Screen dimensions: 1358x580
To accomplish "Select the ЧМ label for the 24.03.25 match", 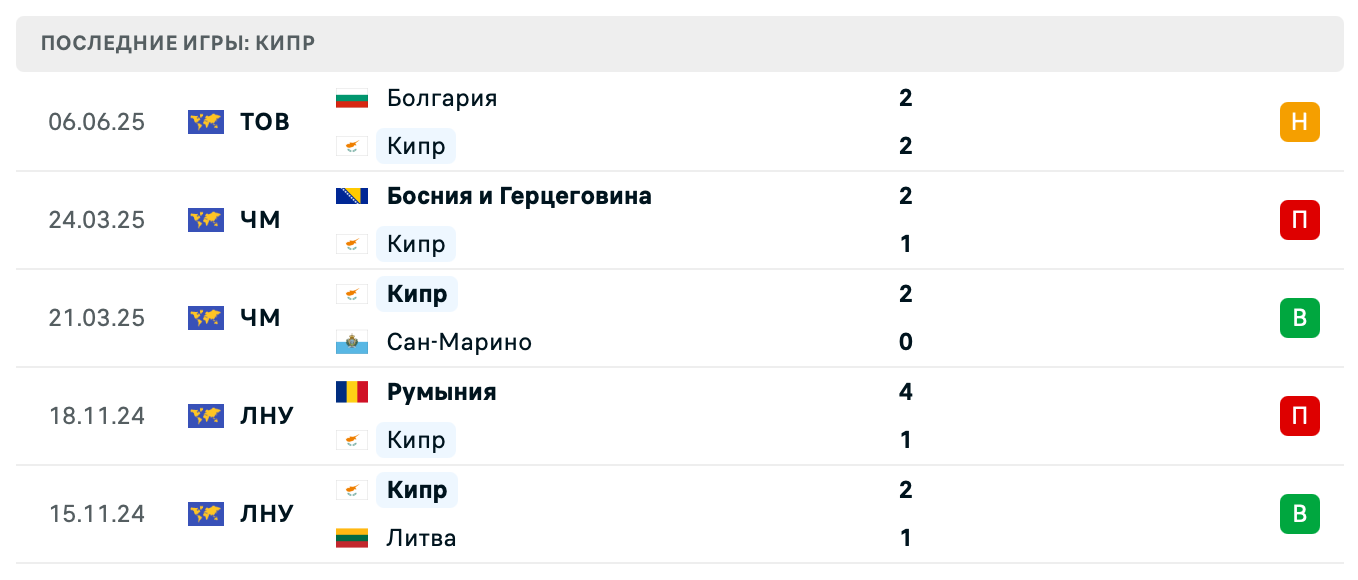I will (x=263, y=220).
